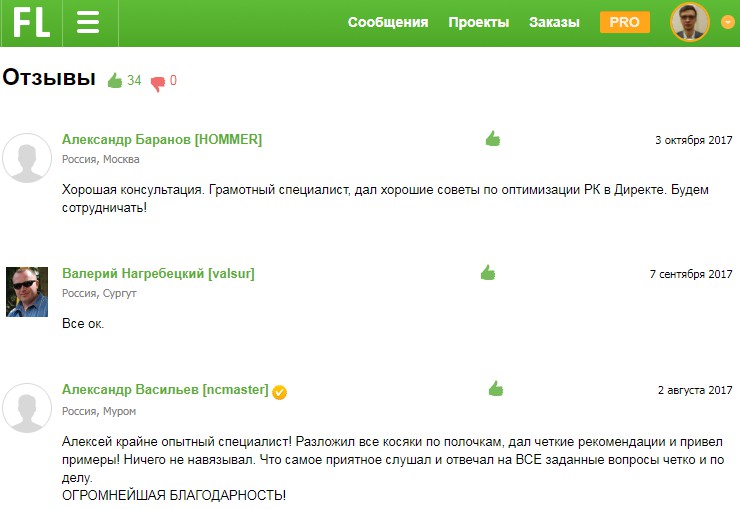Open Сообщения in the top navigation
Screen dimensions: 740x509
pos(388,22)
